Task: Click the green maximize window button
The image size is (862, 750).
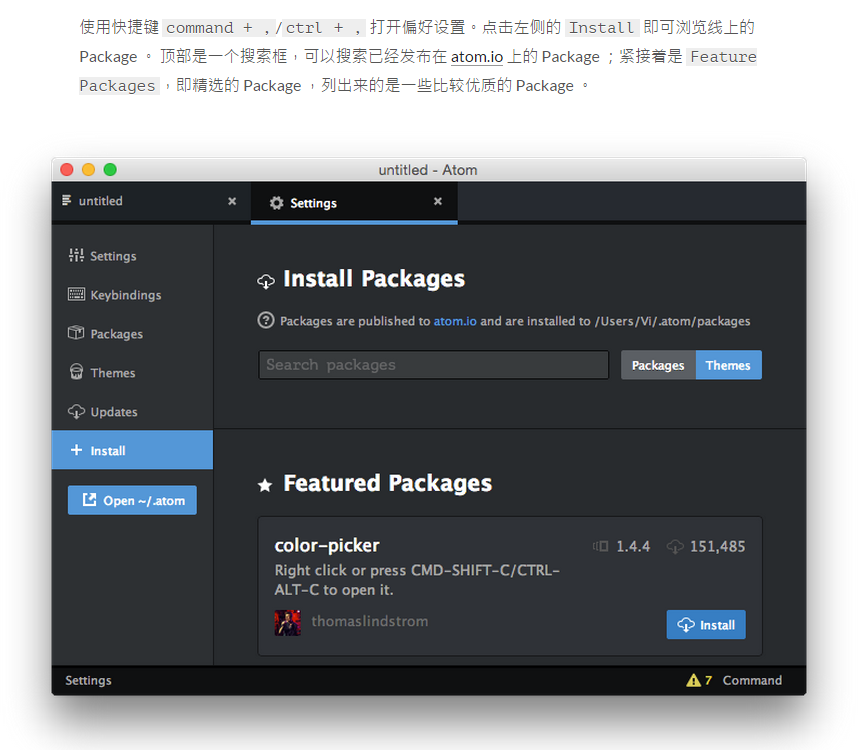Action: pos(110,169)
